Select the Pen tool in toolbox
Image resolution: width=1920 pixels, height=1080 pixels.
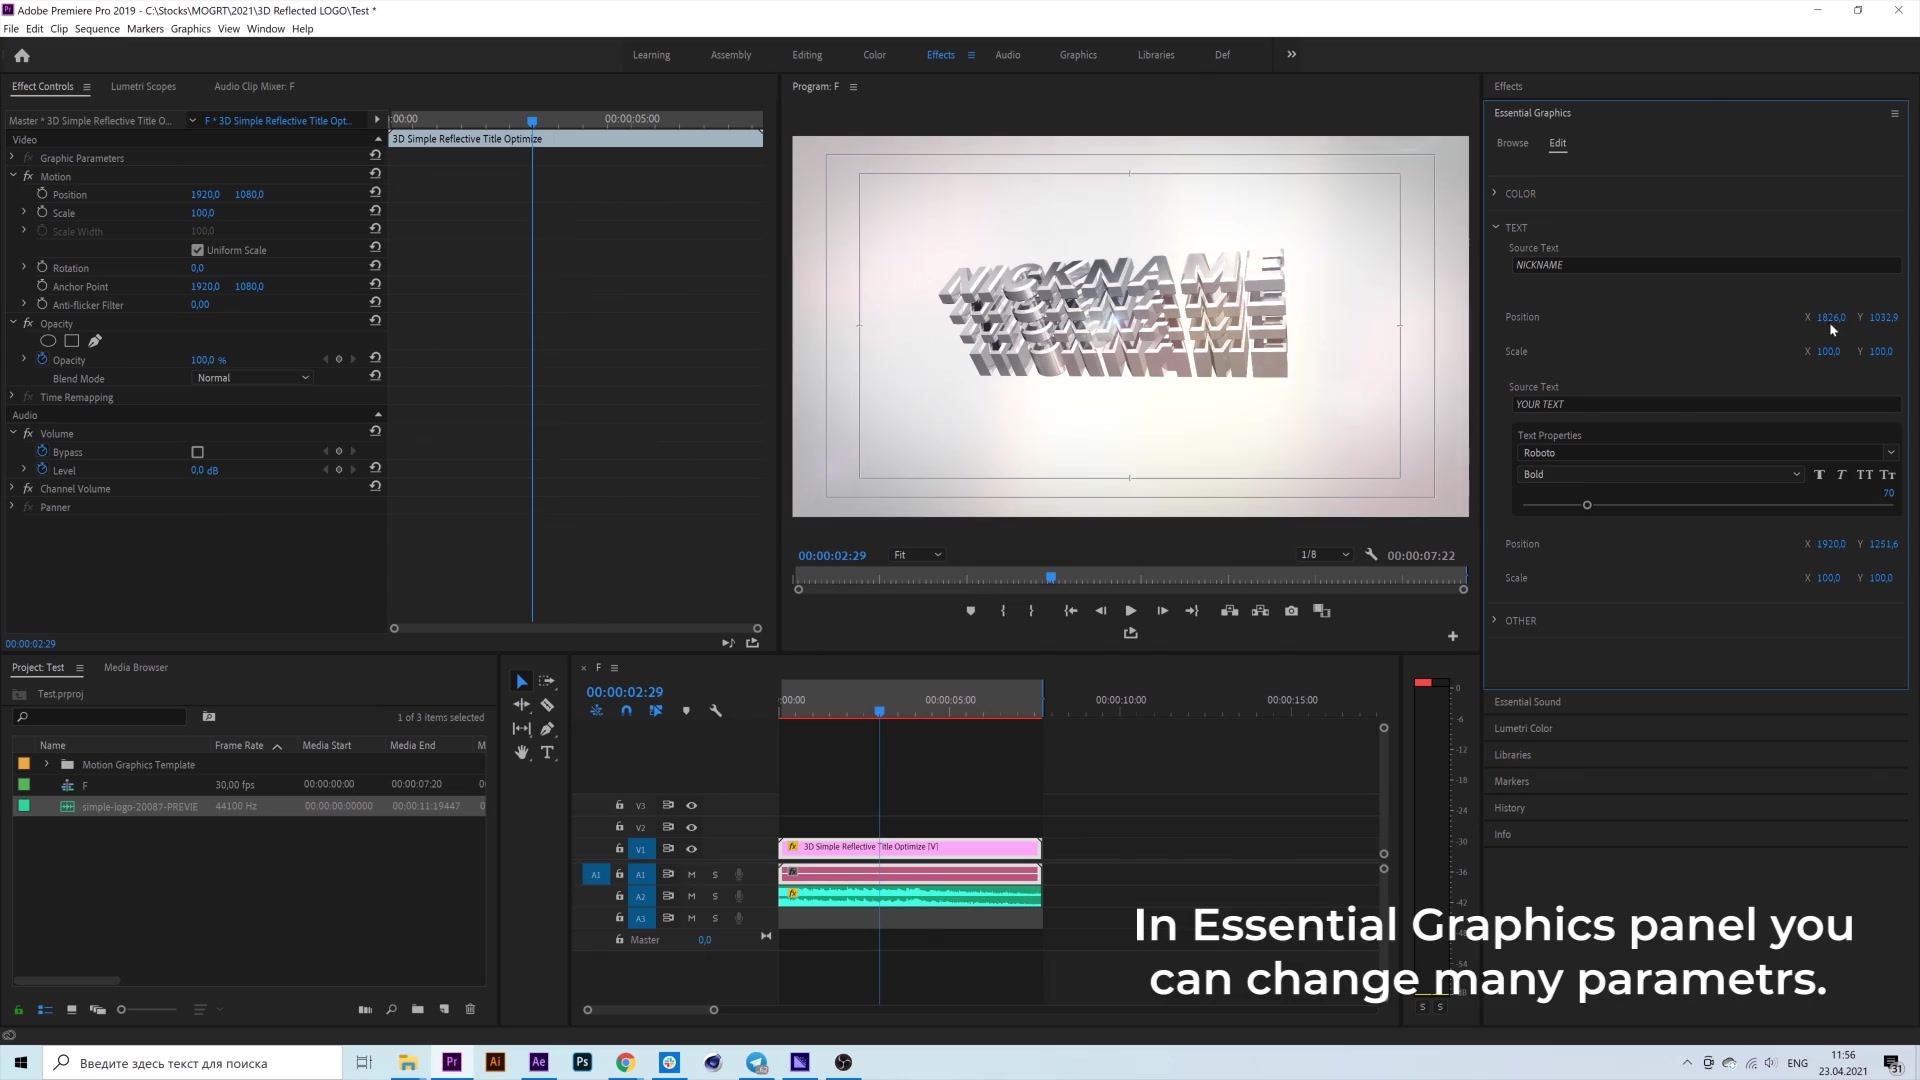click(x=547, y=729)
